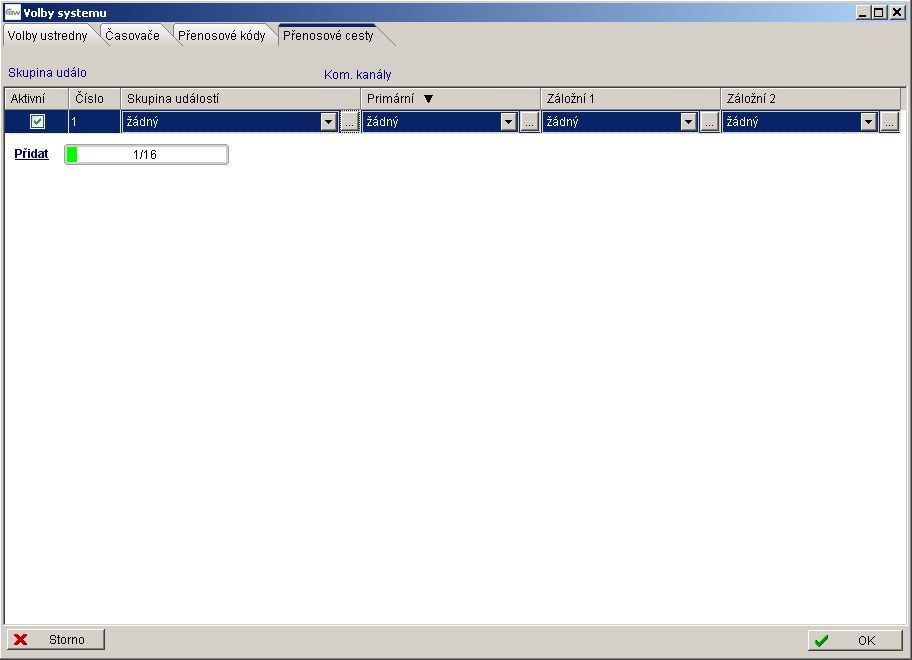Click the application icon in title bar
The height and width of the screenshot is (660, 912).
pos(13,13)
